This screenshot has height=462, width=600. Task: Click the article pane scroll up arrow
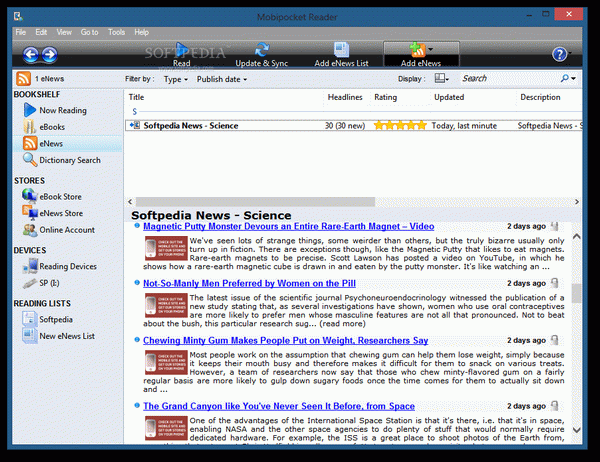[577, 237]
